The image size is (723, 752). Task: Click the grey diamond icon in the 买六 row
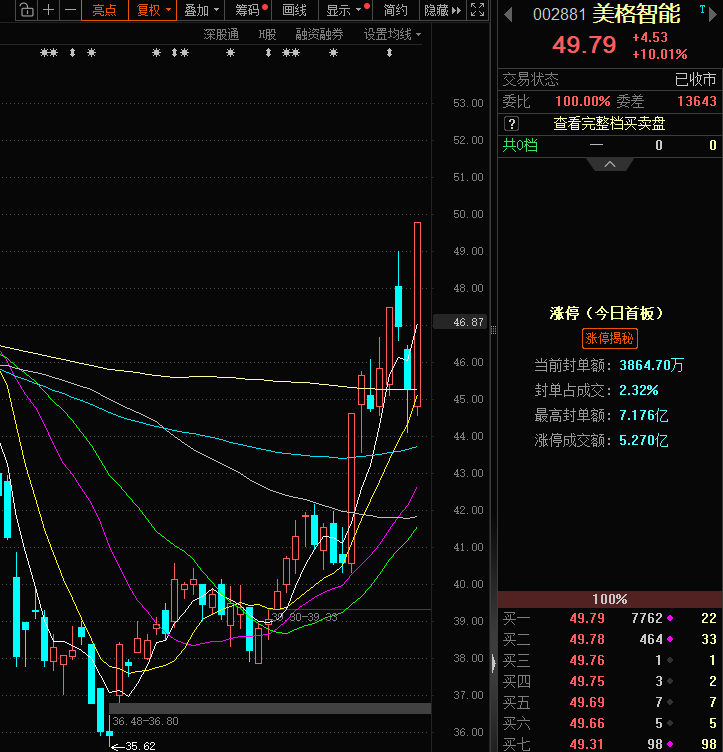(x=670, y=724)
